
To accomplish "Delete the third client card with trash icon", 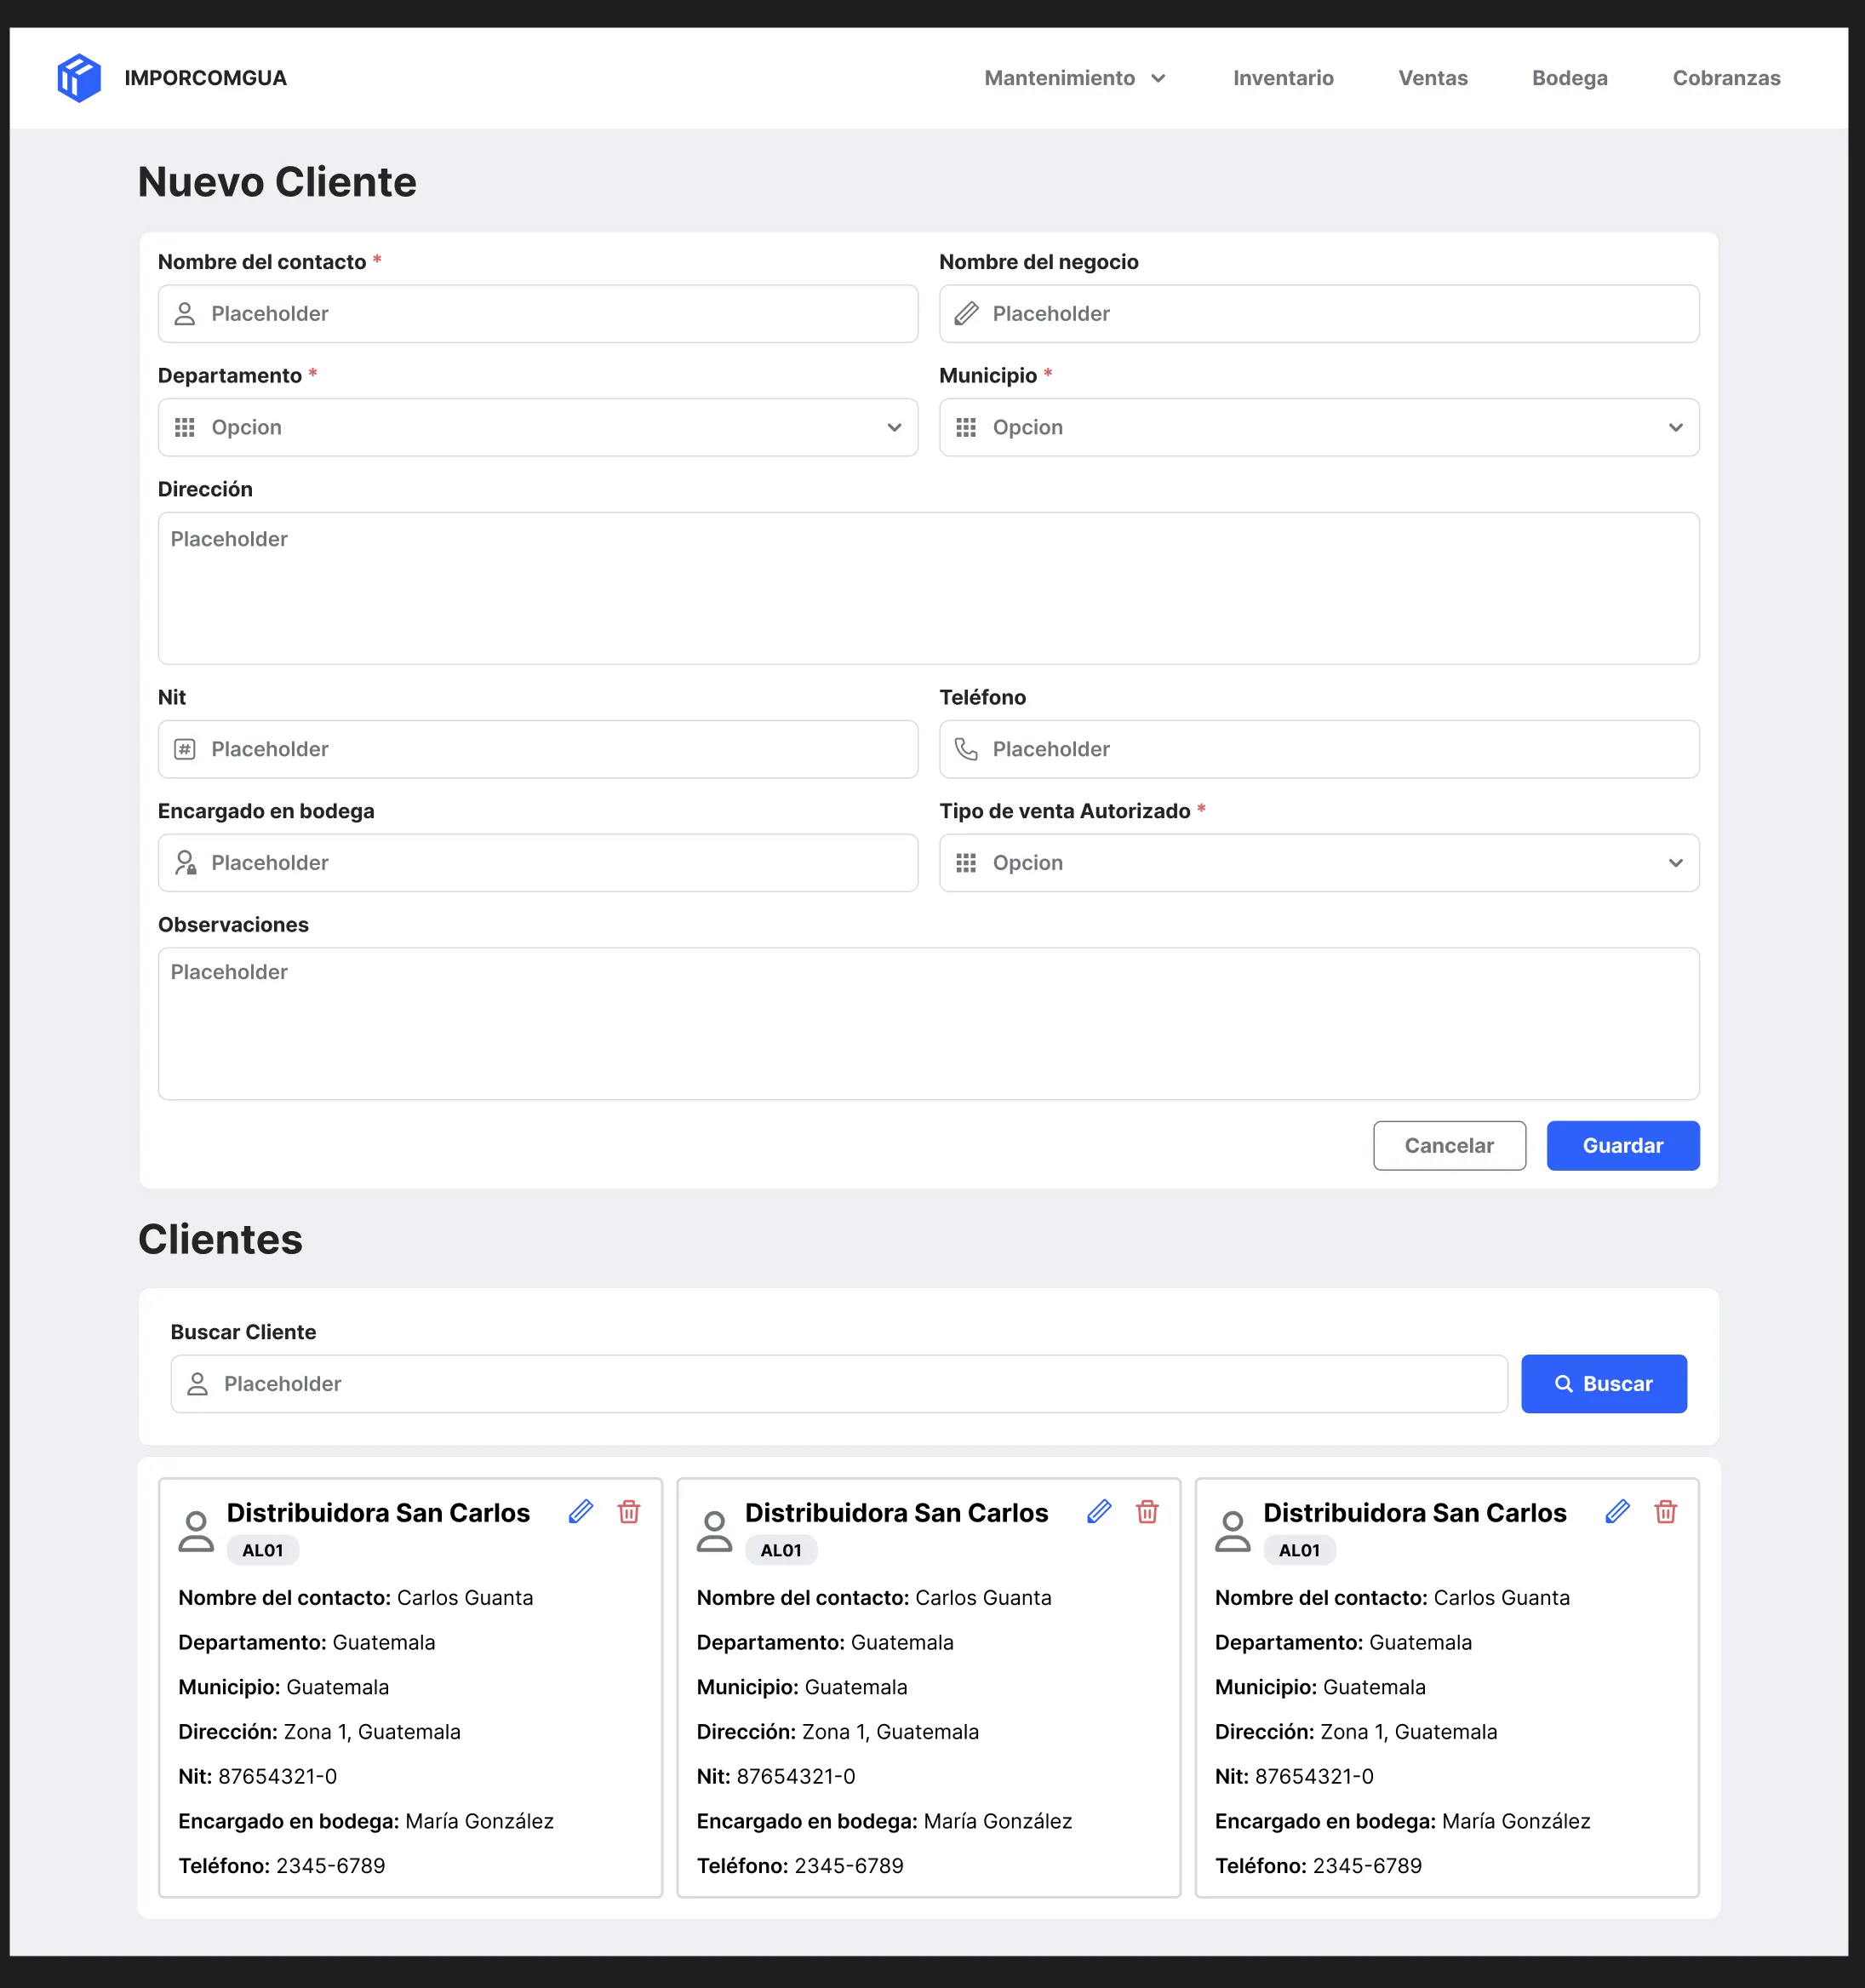I will 1665,1511.
